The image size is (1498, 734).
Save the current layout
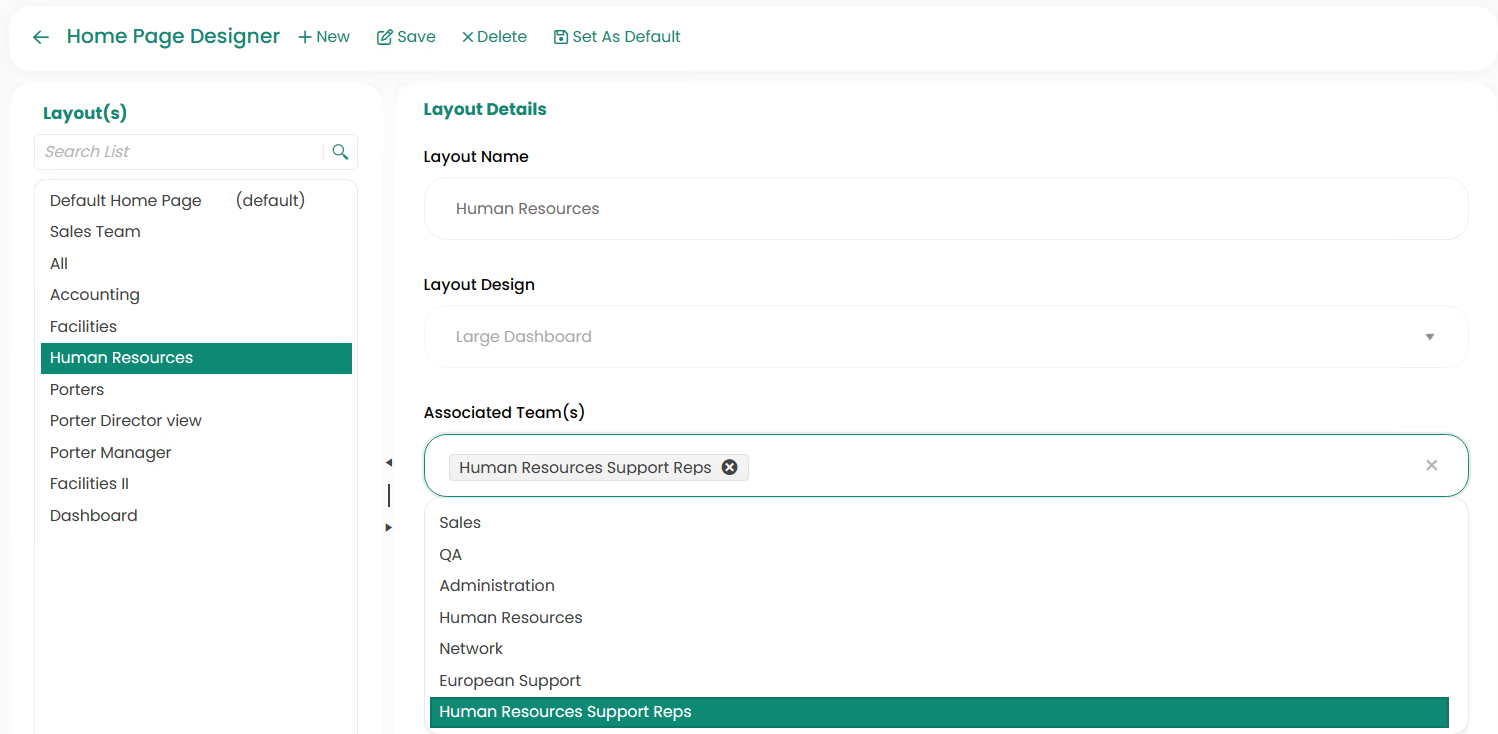click(406, 37)
